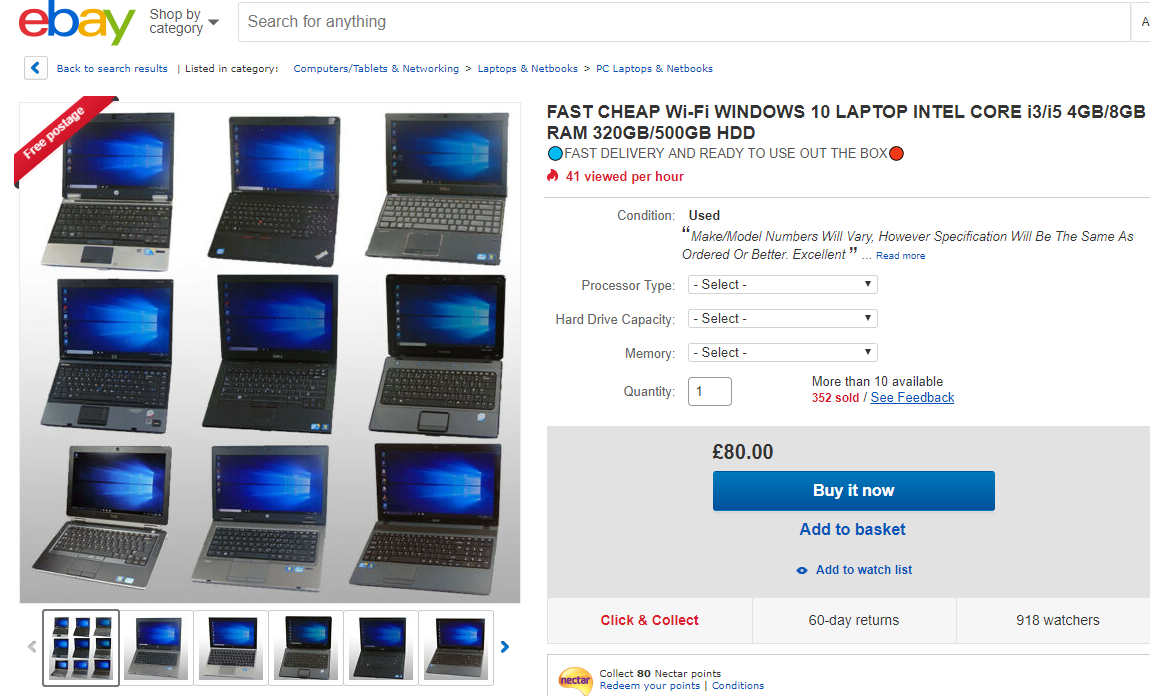Image resolution: width=1150 pixels, height=696 pixels.
Task: Click the eye icon beside watch list
Action: tap(802, 570)
